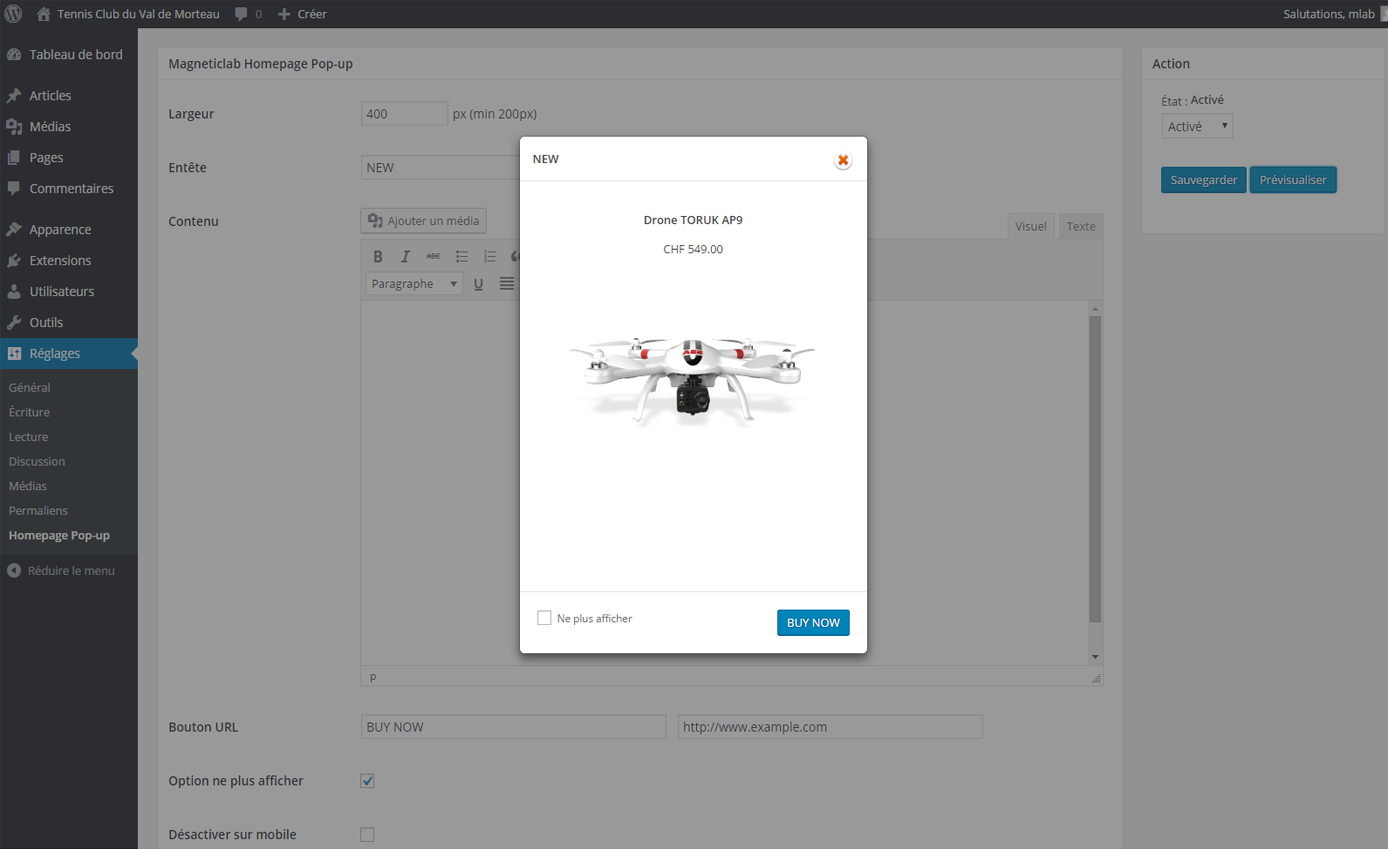Go to Pages in sidebar
1388x849 pixels.
68,157
